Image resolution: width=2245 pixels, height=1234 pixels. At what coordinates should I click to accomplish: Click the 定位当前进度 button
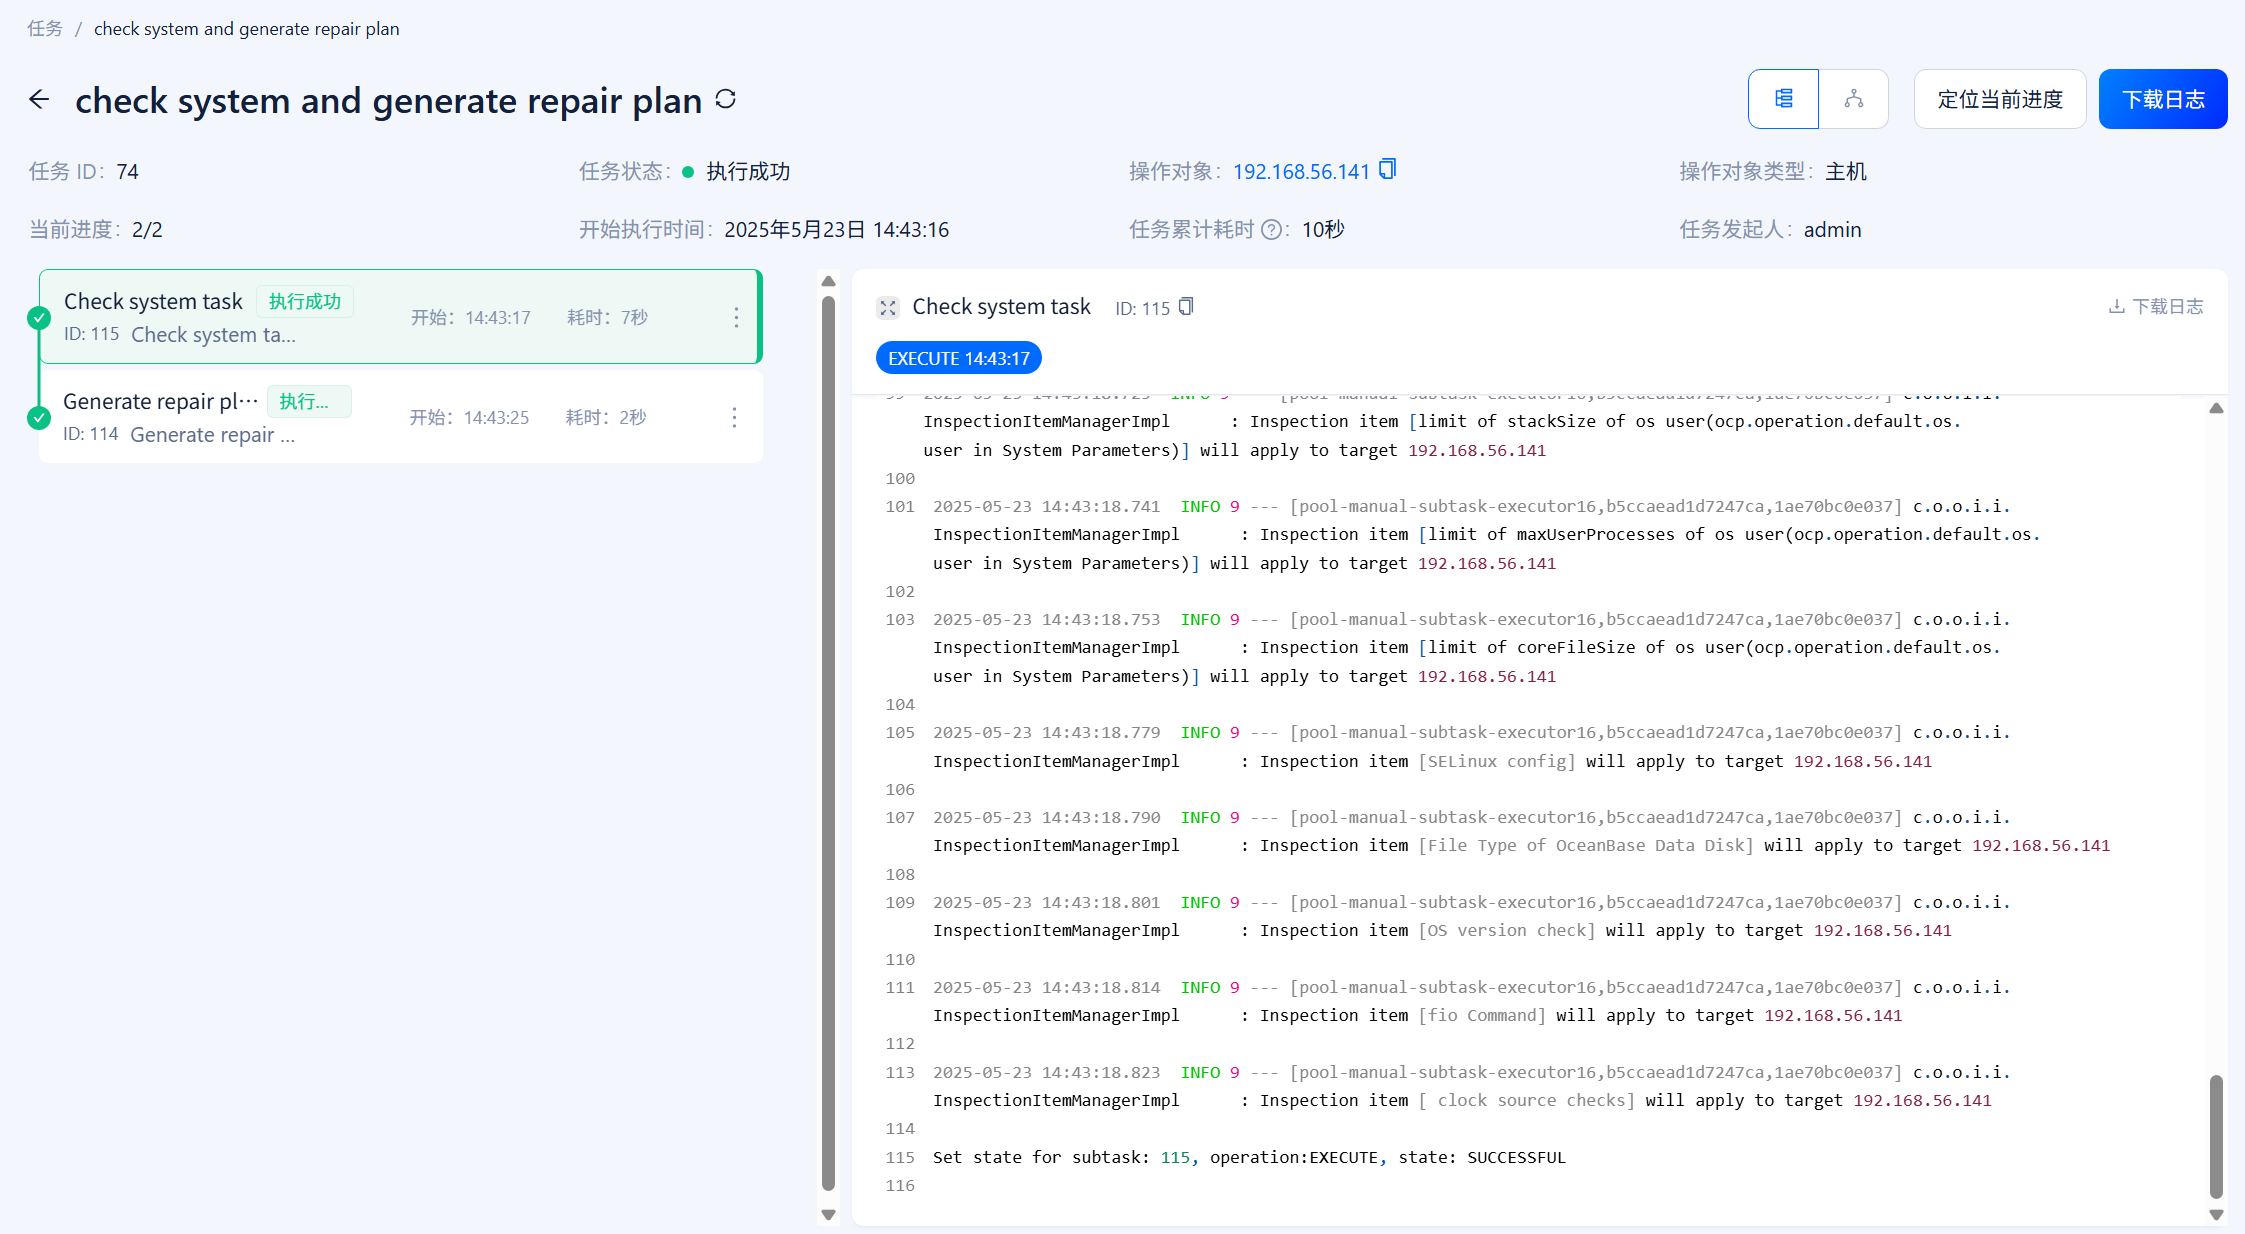(x=1999, y=99)
